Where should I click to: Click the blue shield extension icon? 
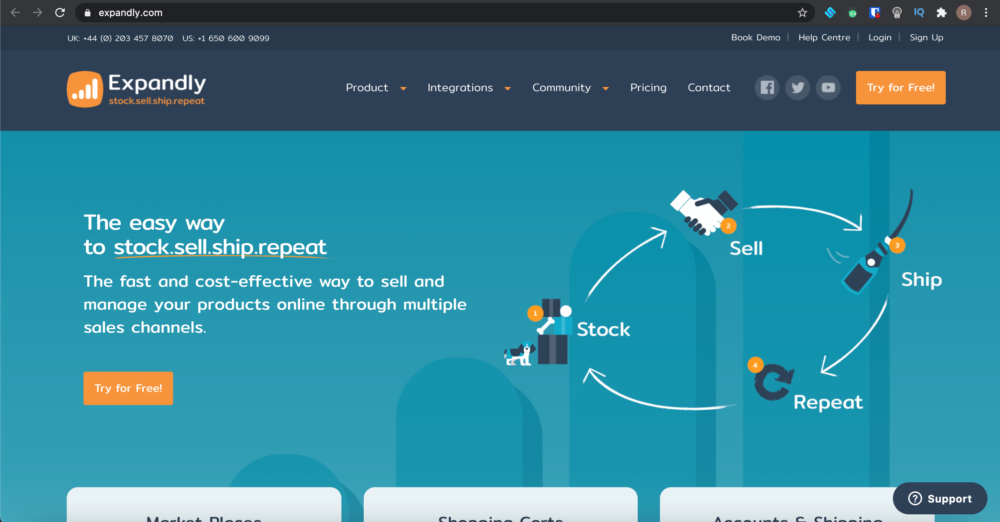(x=874, y=12)
